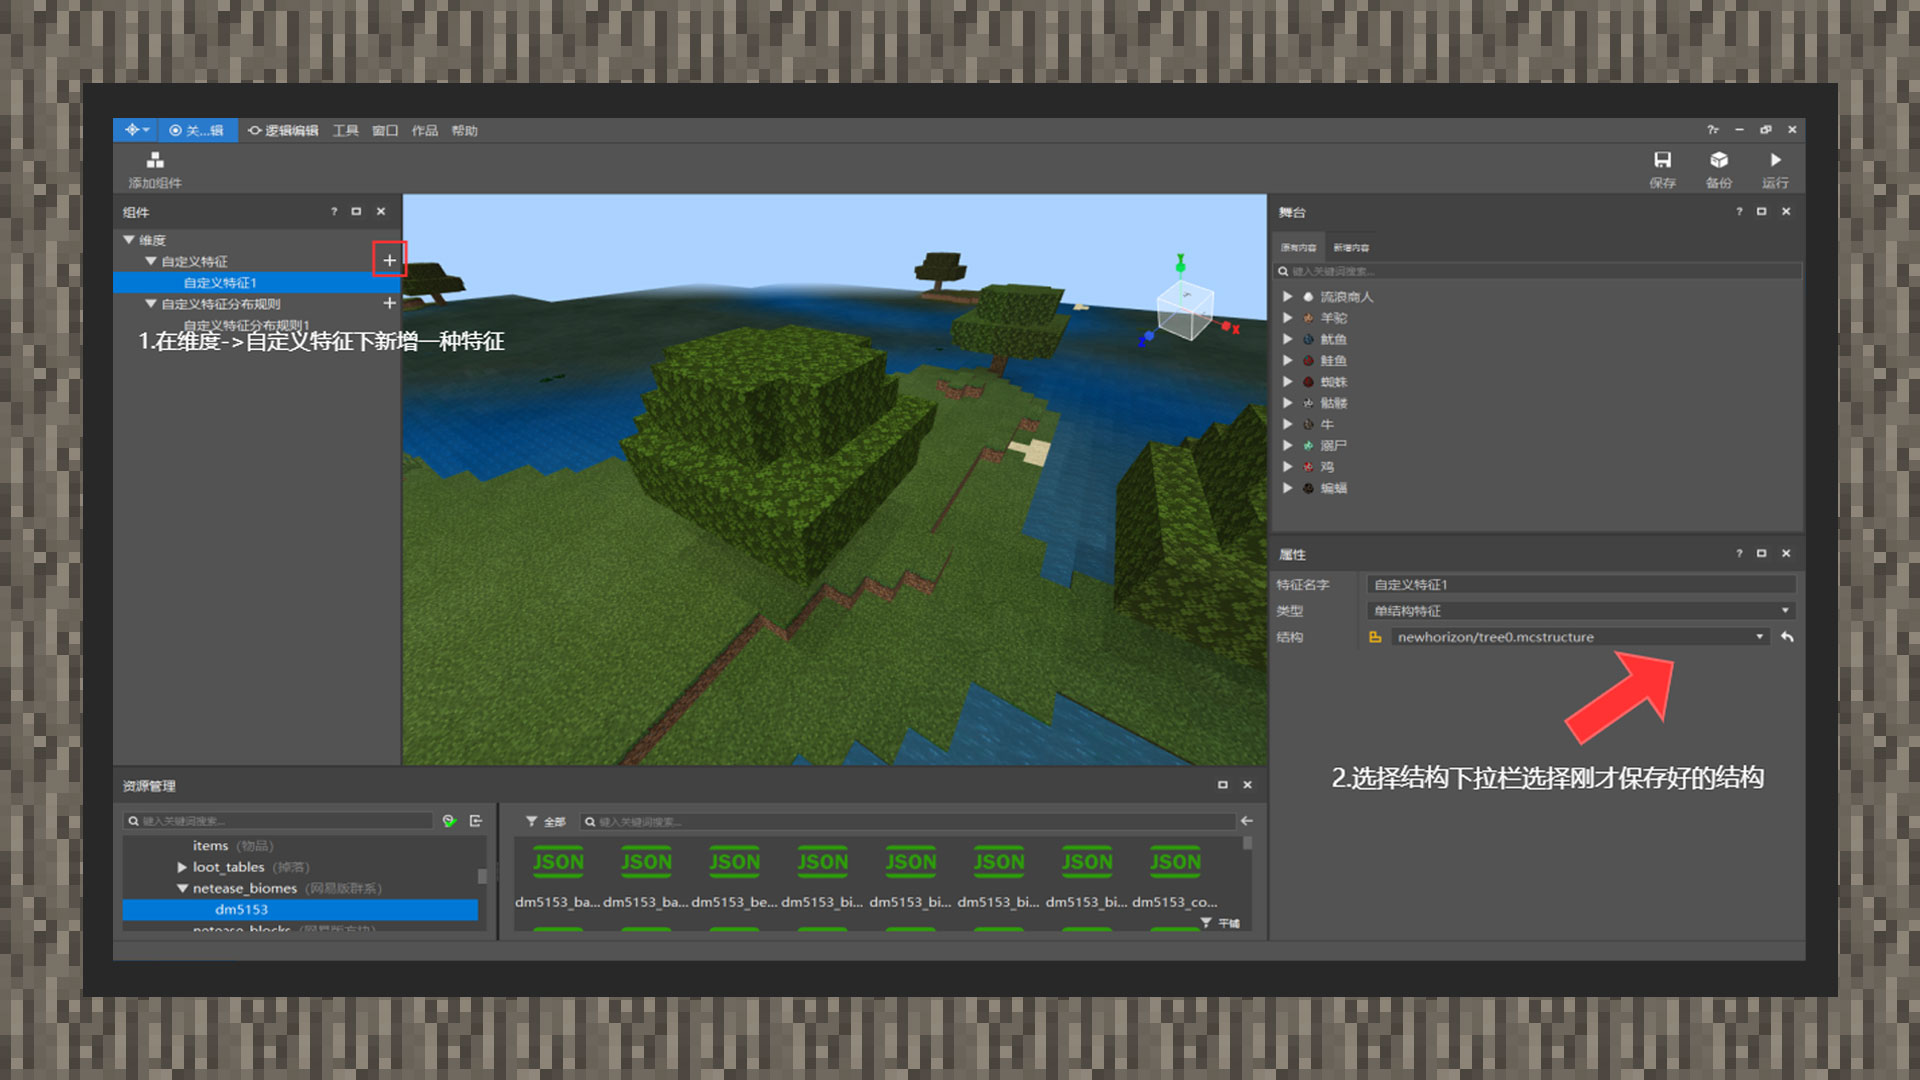This screenshot has height=1080, width=1920.
Task: Float the 组件 panel with its window icon
Action: click(356, 212)
